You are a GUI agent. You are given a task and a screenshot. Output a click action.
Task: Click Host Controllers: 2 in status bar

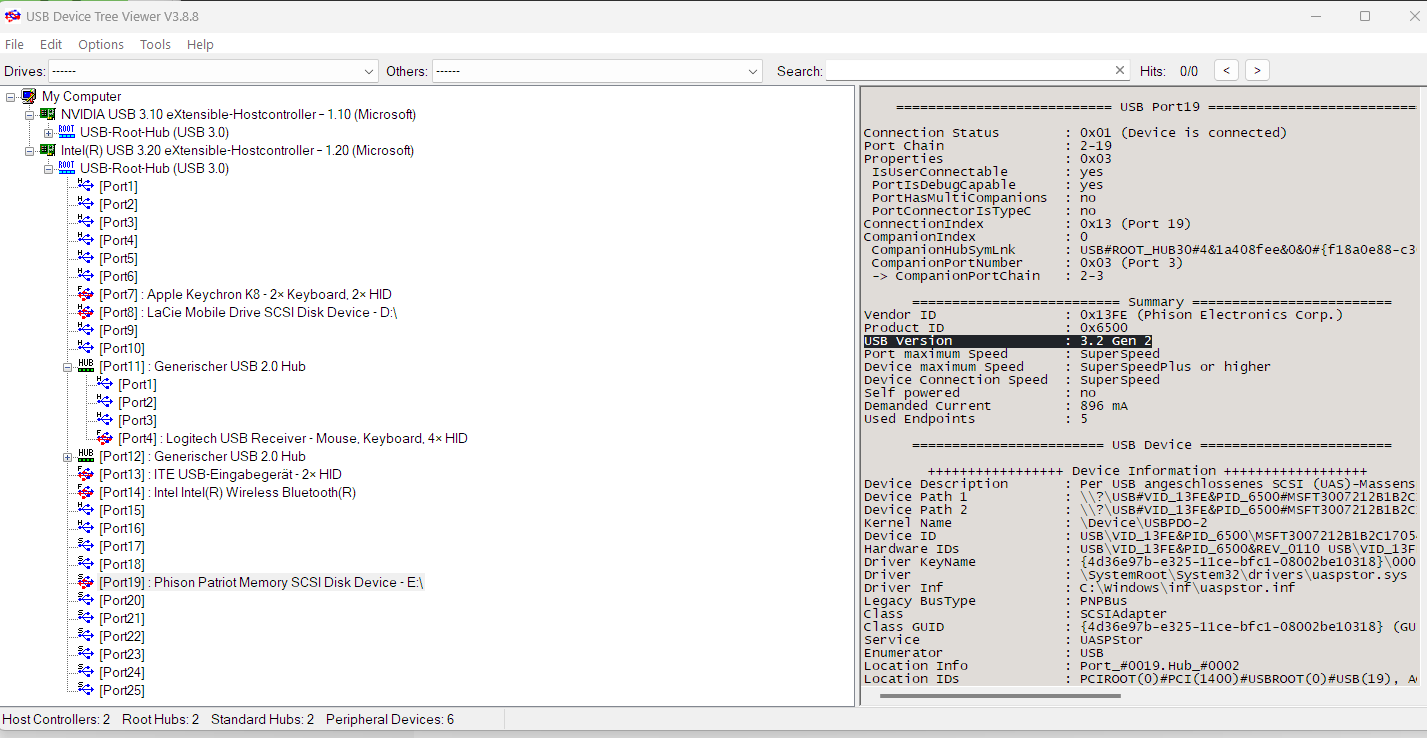tap(57, 720)
